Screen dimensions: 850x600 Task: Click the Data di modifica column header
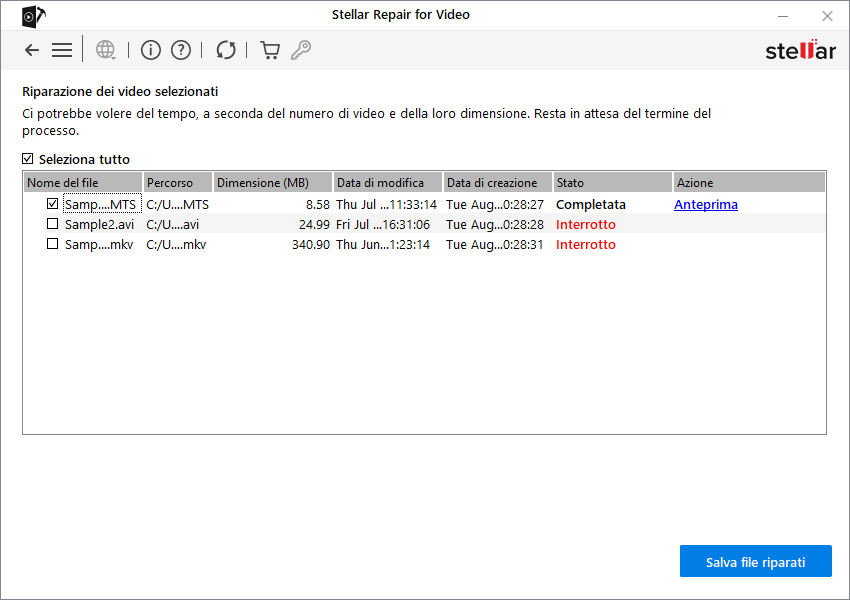[x=388, y=183]
